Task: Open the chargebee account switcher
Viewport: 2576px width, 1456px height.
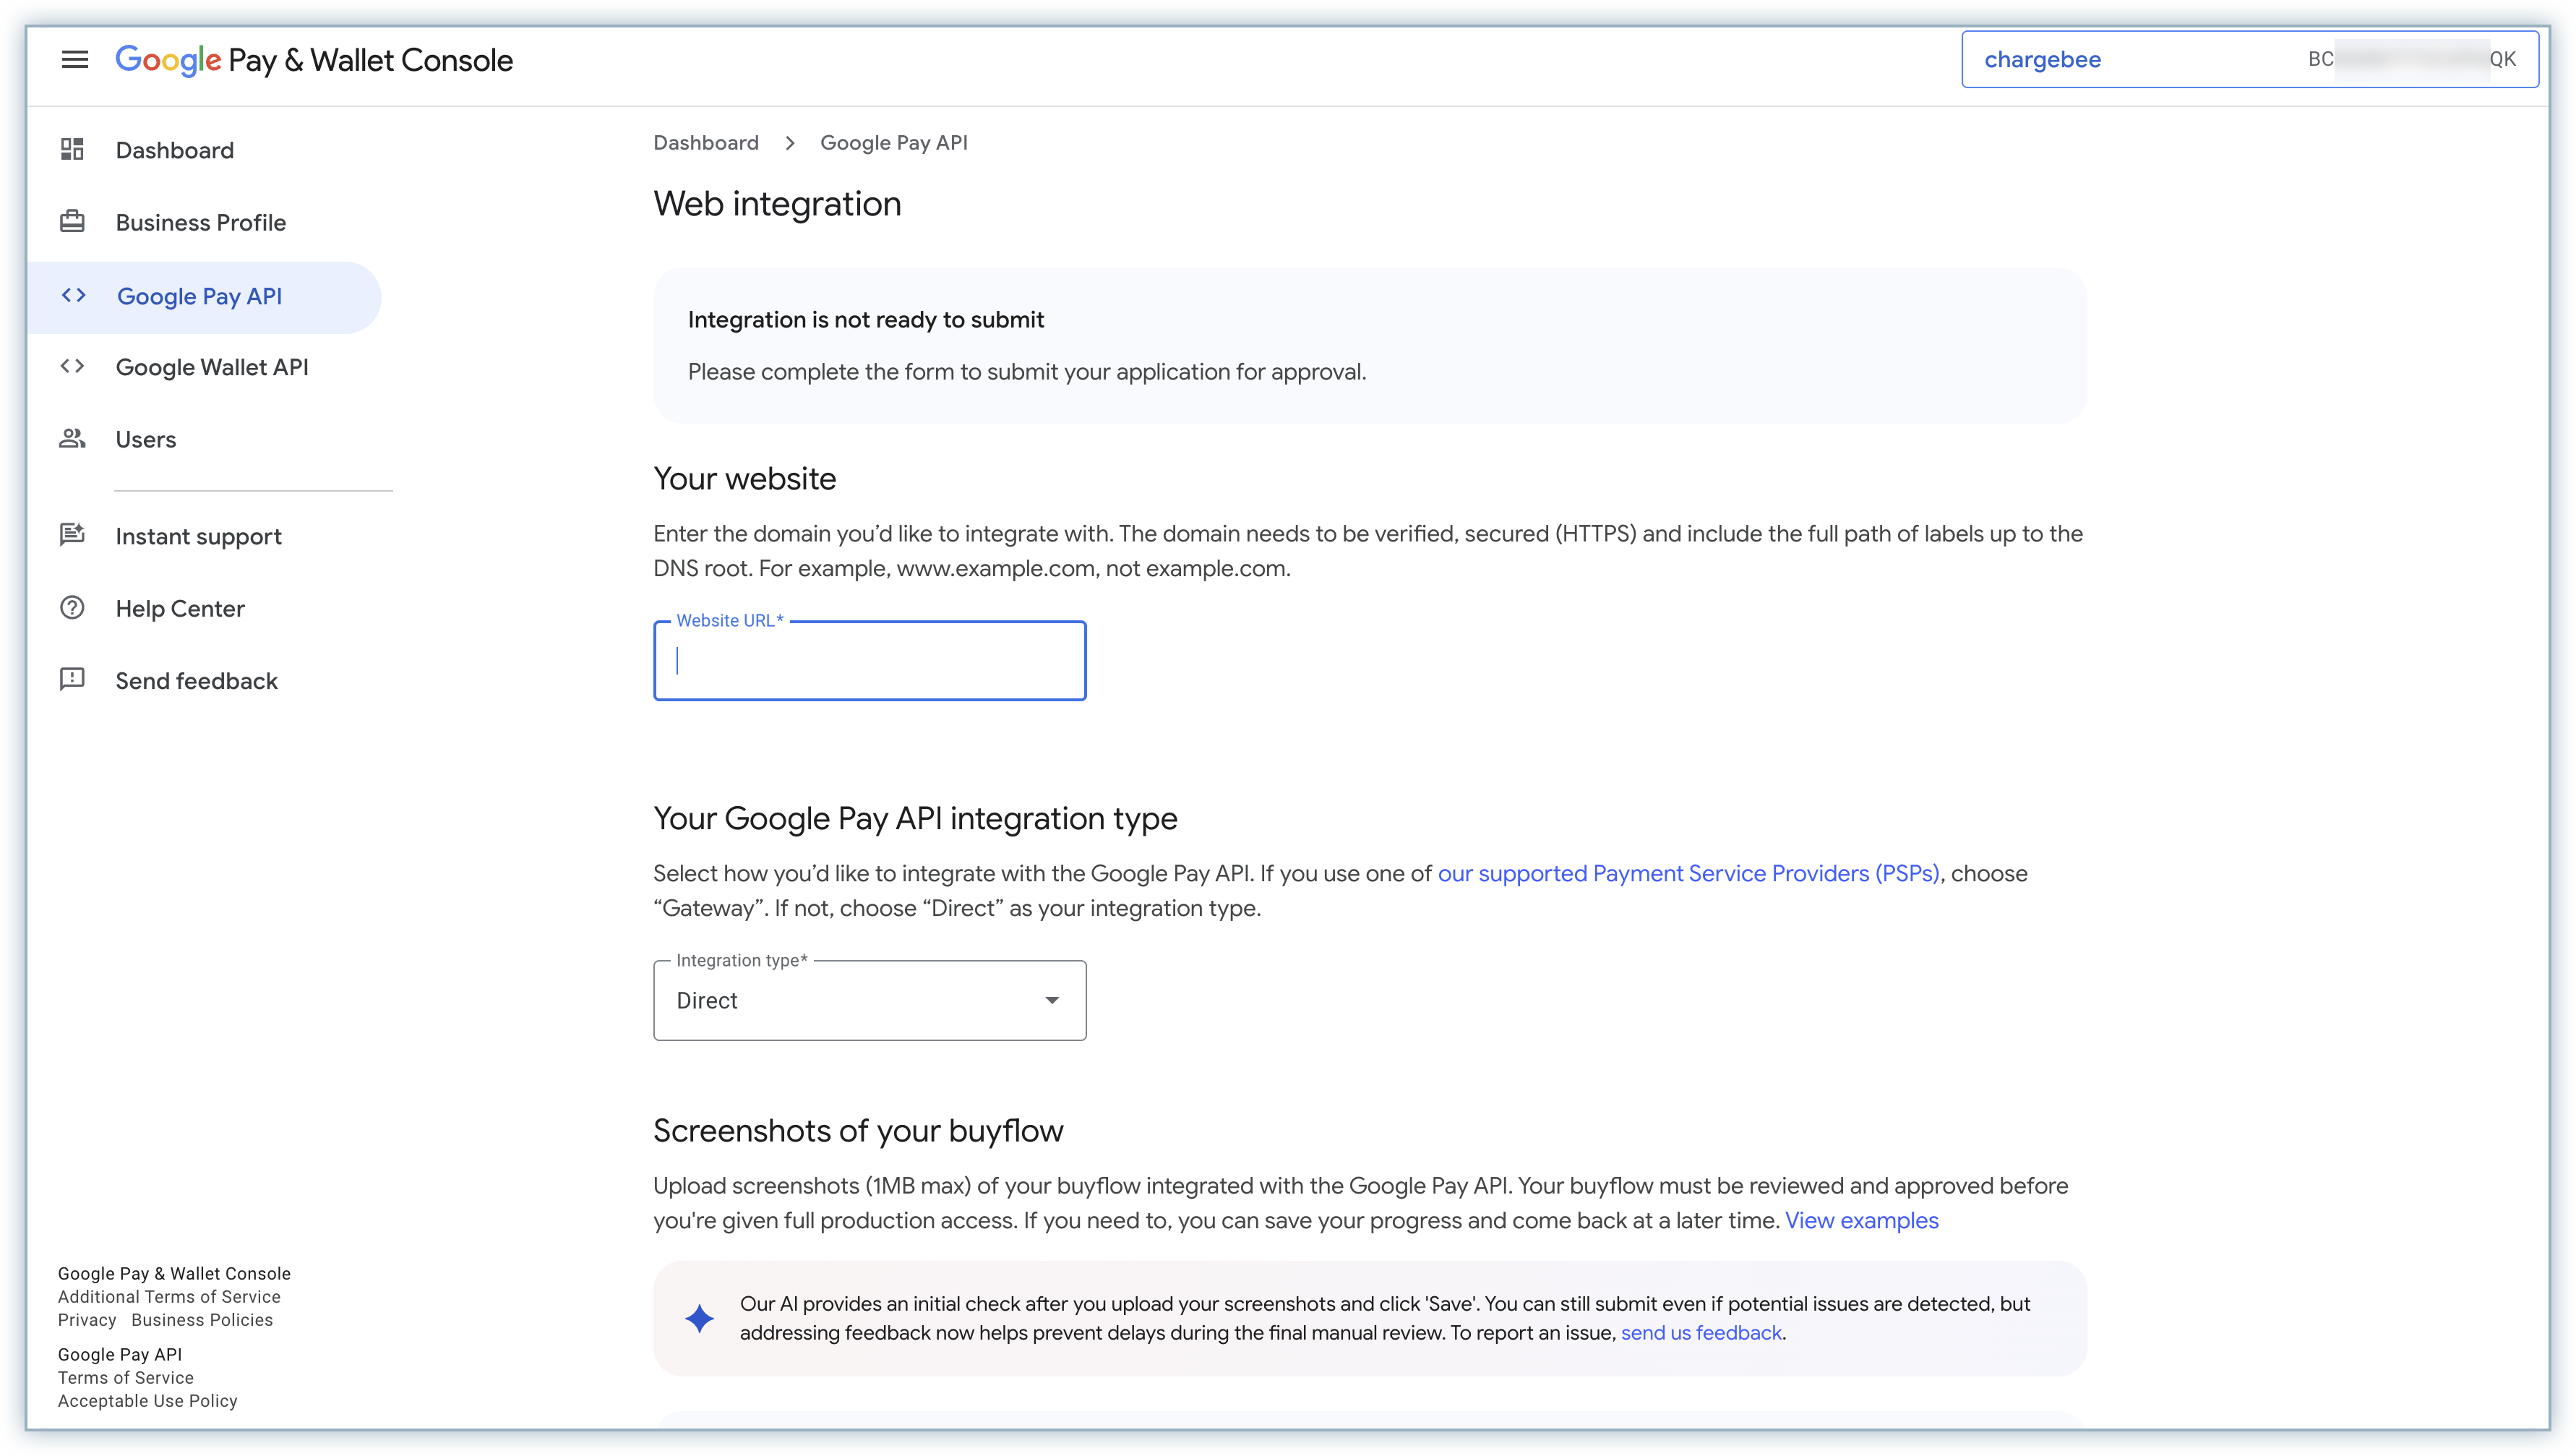Action: point(2250,59)
